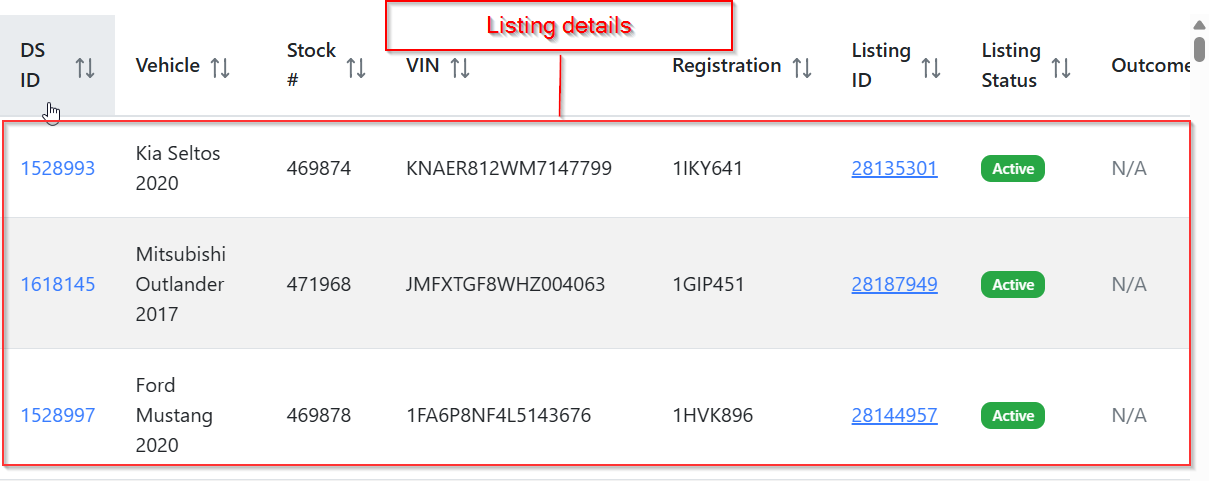Open DS ID 1618145 link
Screen dimensions: 1214x481
[58, 284]
